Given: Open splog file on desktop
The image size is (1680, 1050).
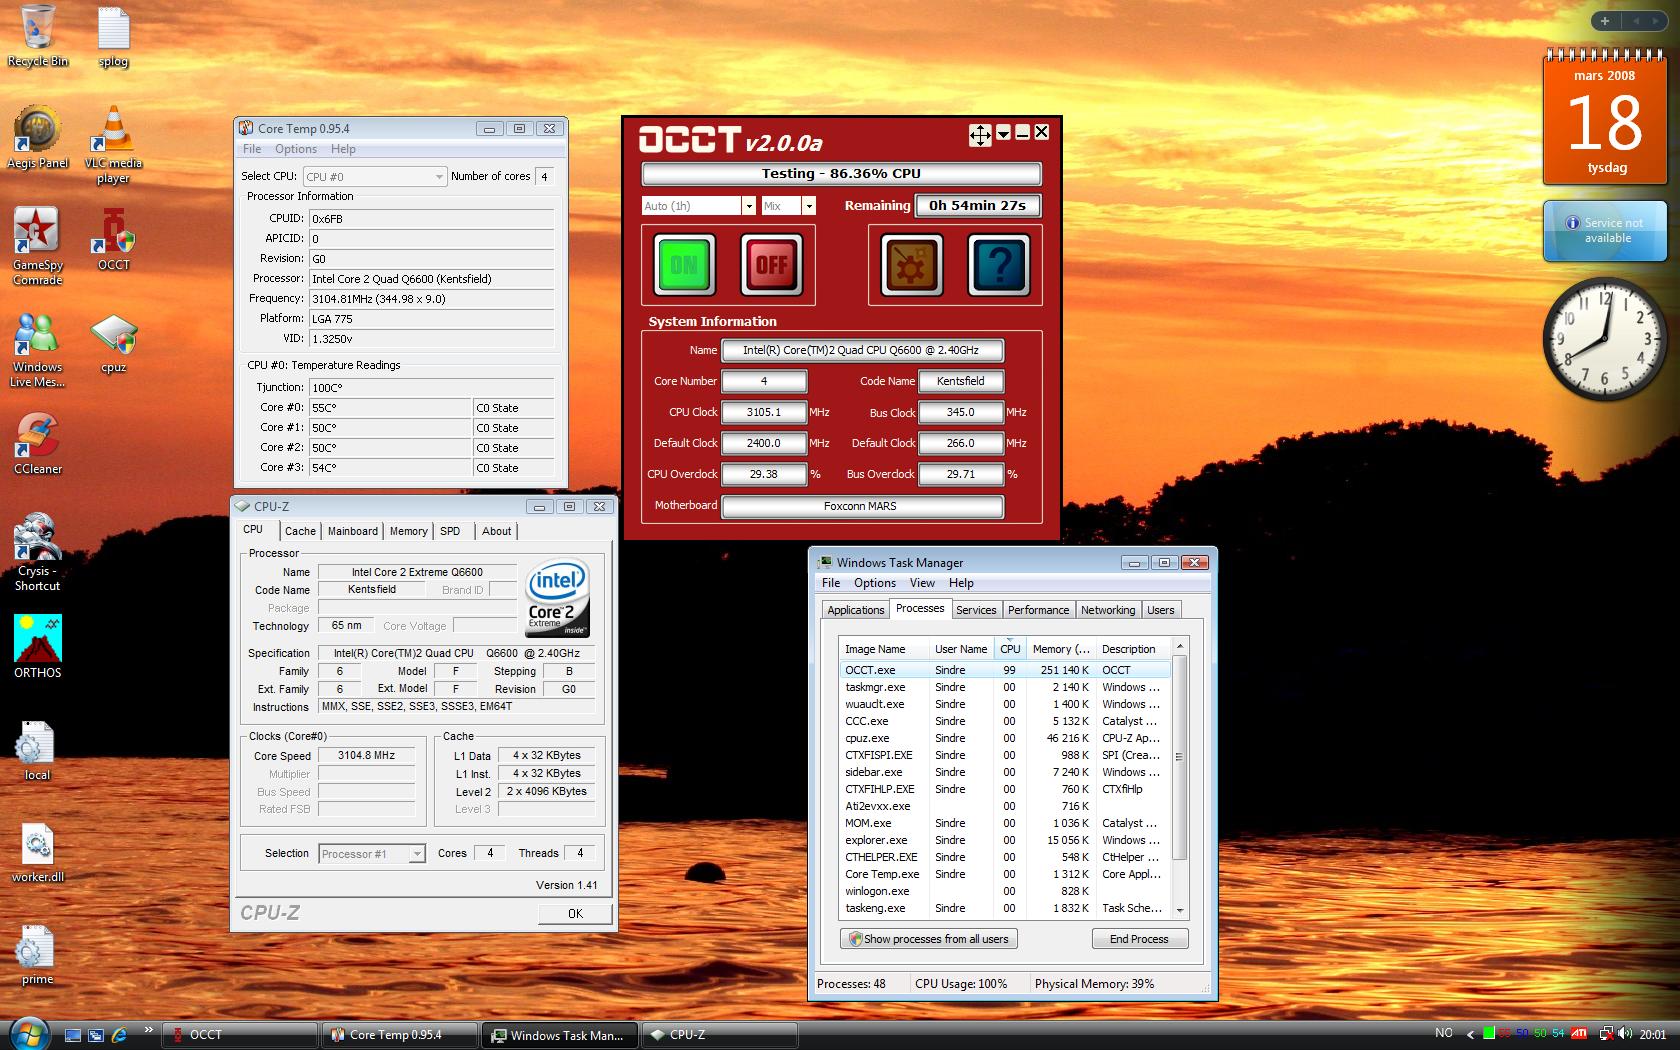Looking at the screenshot, I should pyautogui.click(x=113, y=38).
